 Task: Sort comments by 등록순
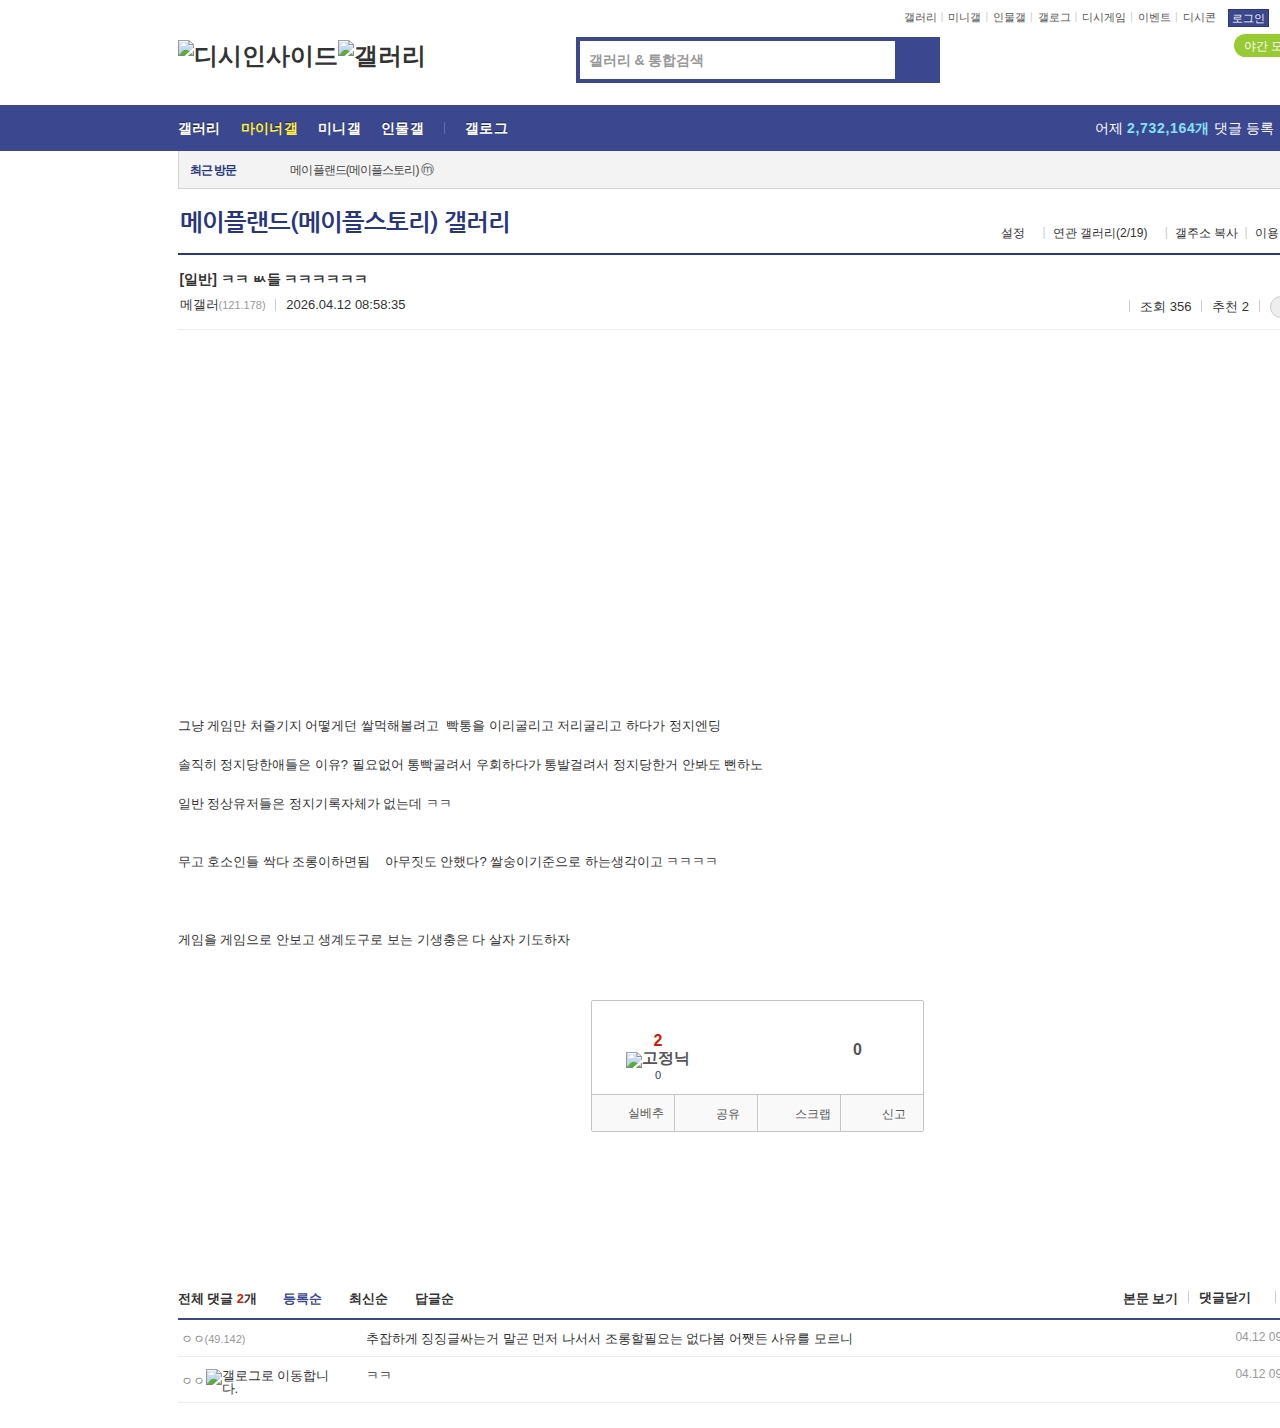point(302,1299)
